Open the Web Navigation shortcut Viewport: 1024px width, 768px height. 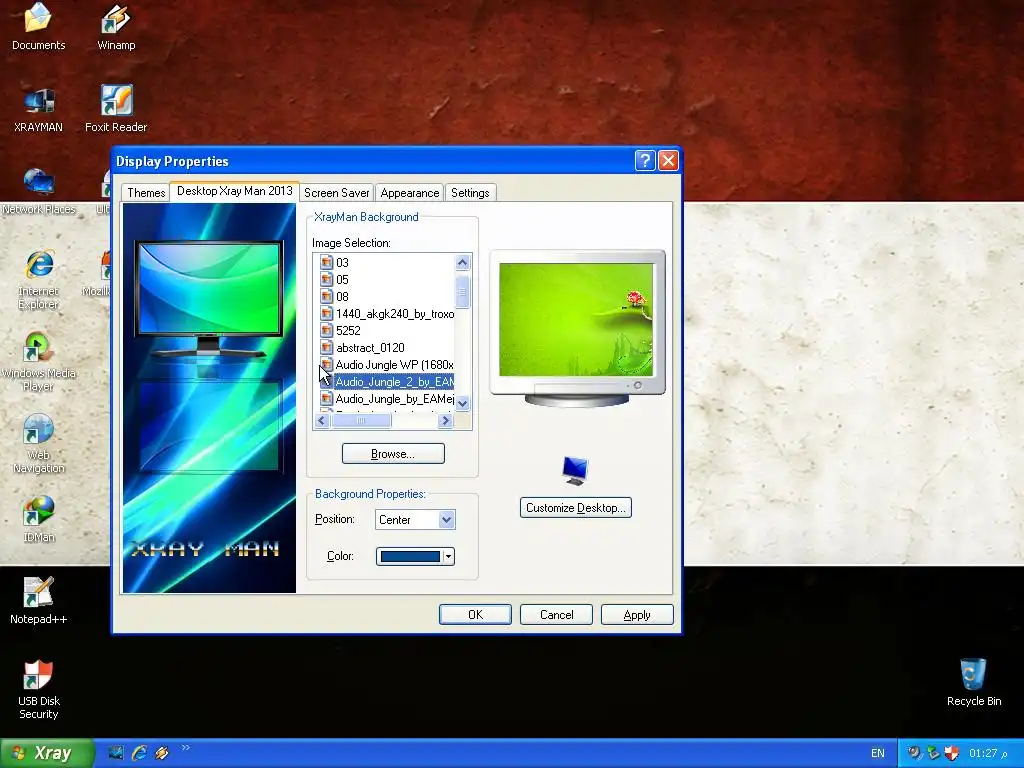pyautogui.click(x=39, y=444)
